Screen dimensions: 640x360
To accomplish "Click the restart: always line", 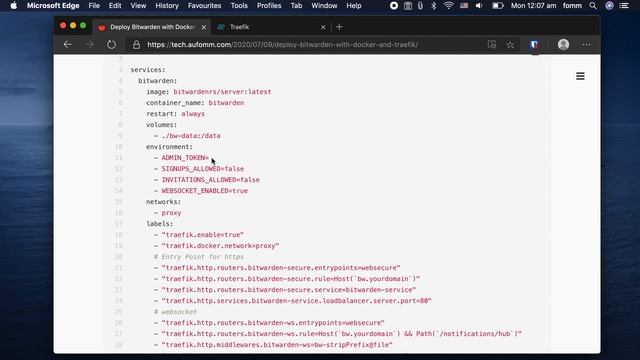I will [x=176, y=114].
